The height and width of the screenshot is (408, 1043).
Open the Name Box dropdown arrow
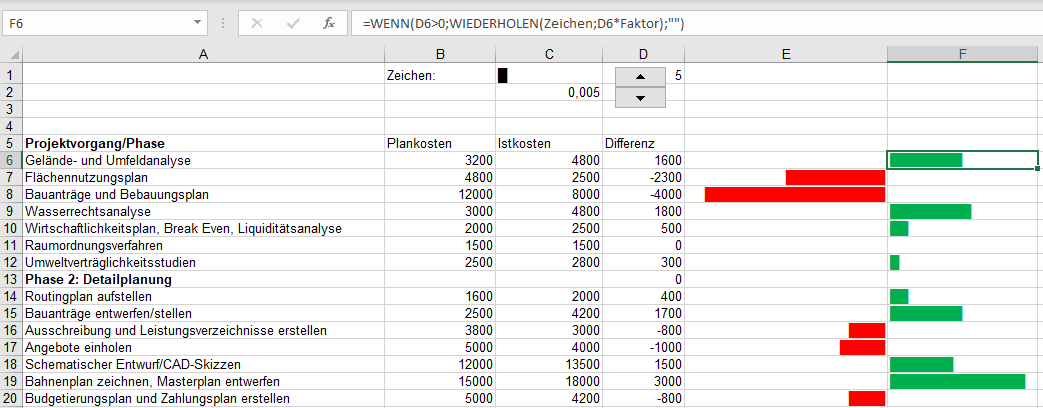click(194, 23)
